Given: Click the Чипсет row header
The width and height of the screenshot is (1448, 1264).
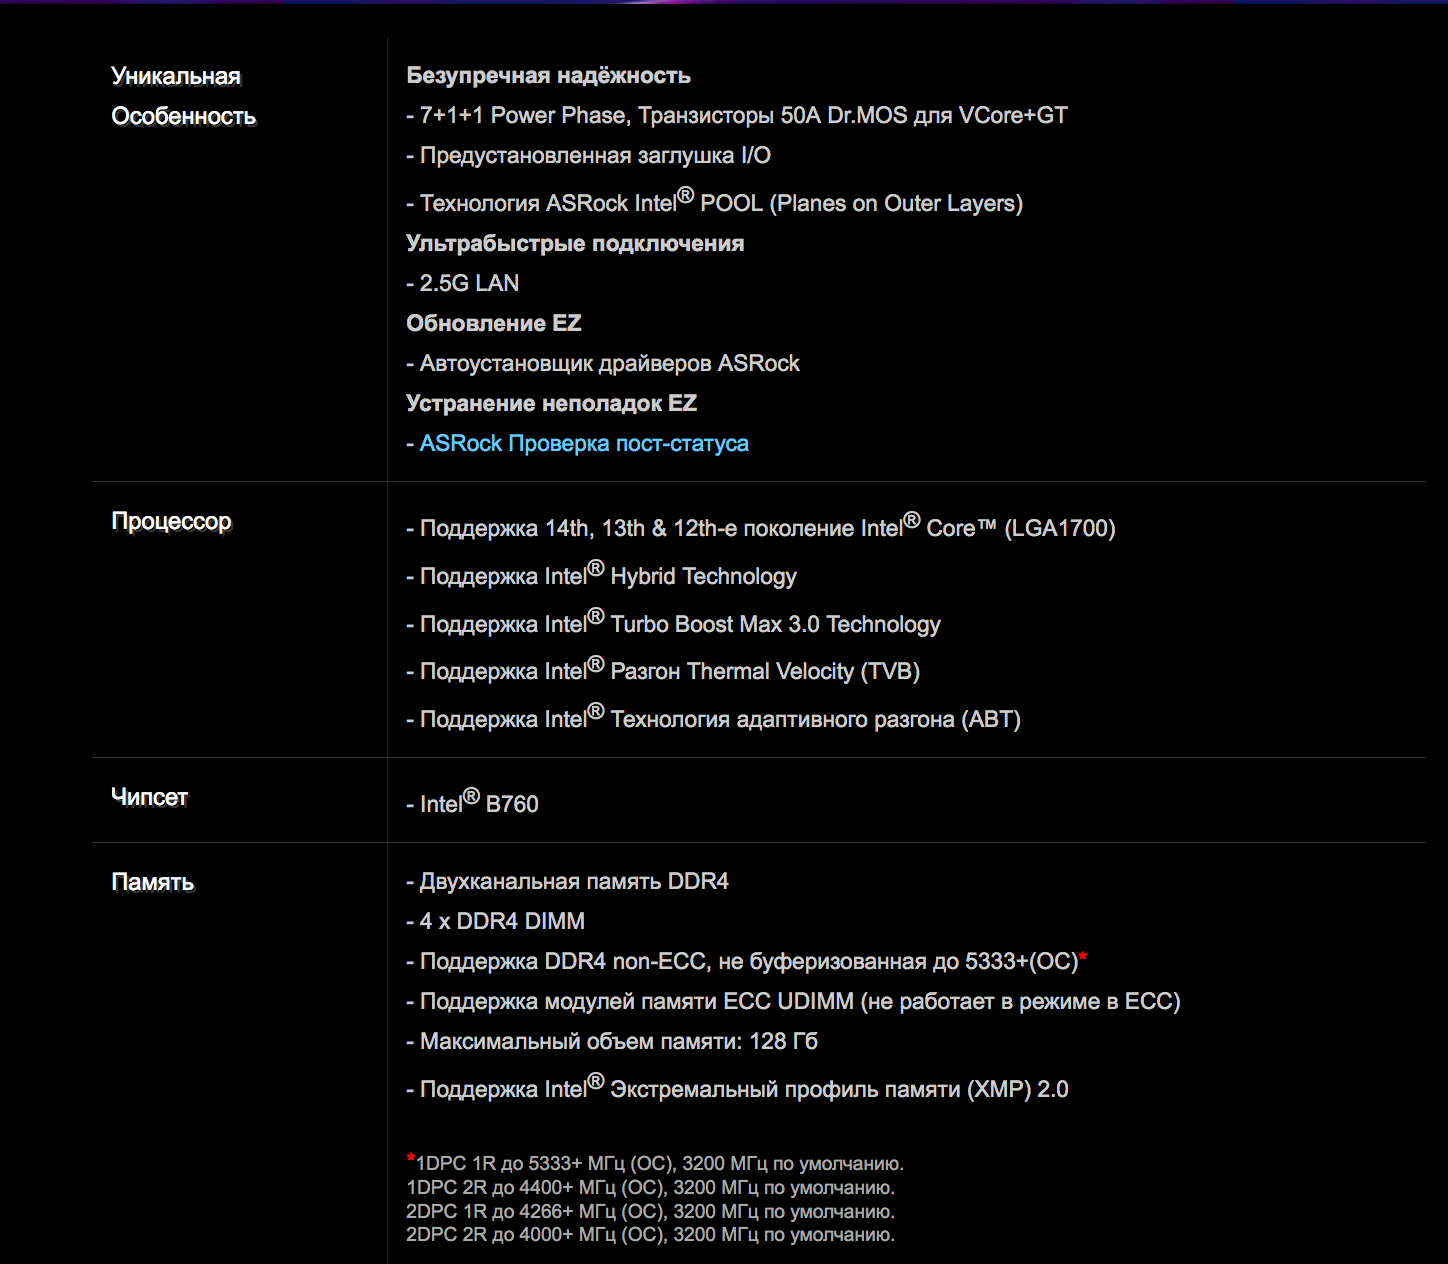Looking at the screenshot, I should click(149, 798).
